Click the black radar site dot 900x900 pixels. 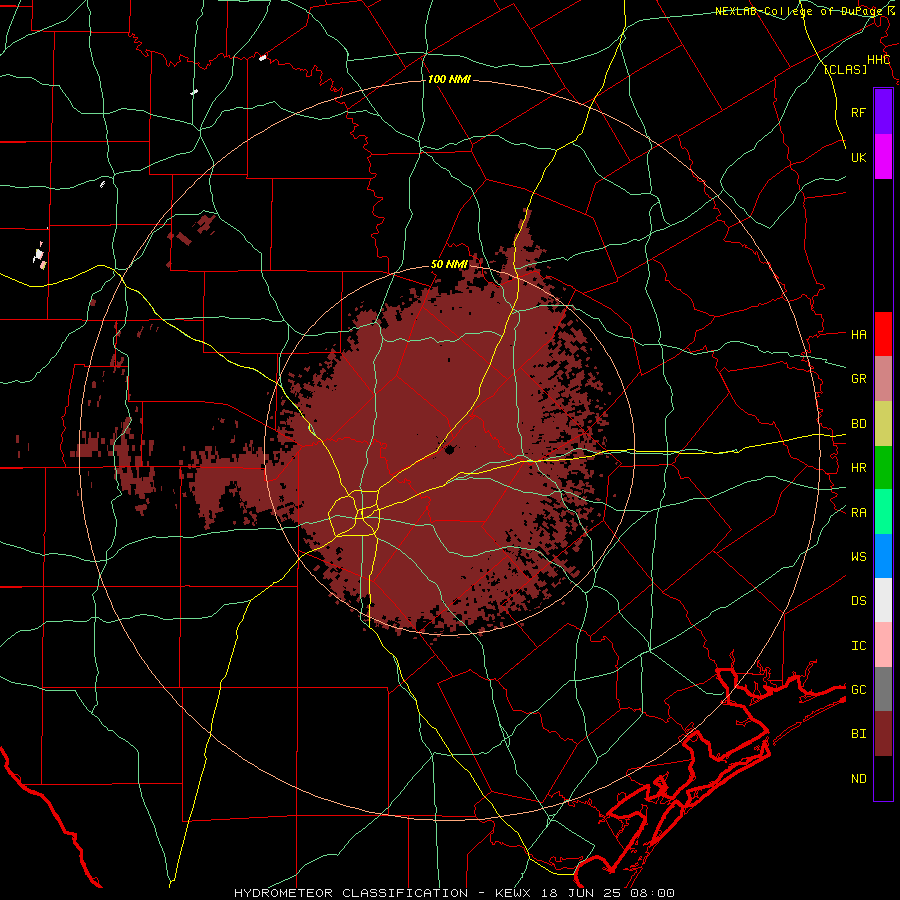[x=449, y=450]
